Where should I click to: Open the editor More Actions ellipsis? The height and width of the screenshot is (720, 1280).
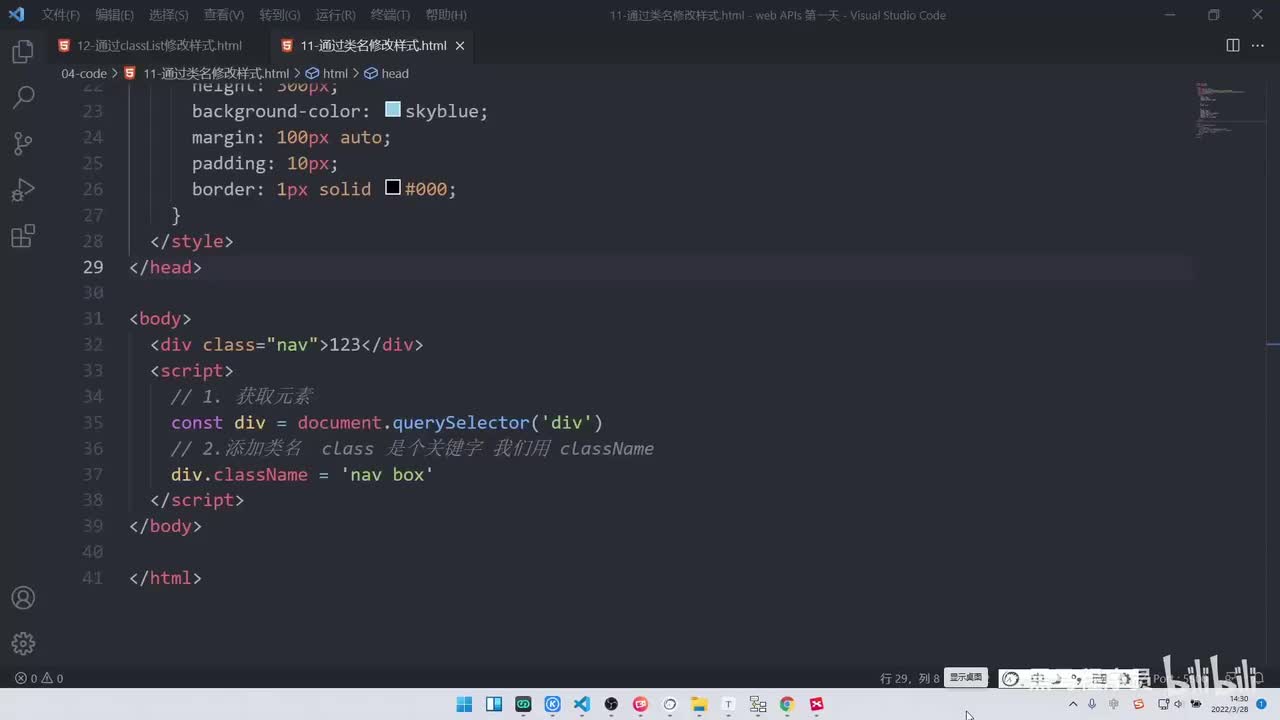[x=1259, y=46]
